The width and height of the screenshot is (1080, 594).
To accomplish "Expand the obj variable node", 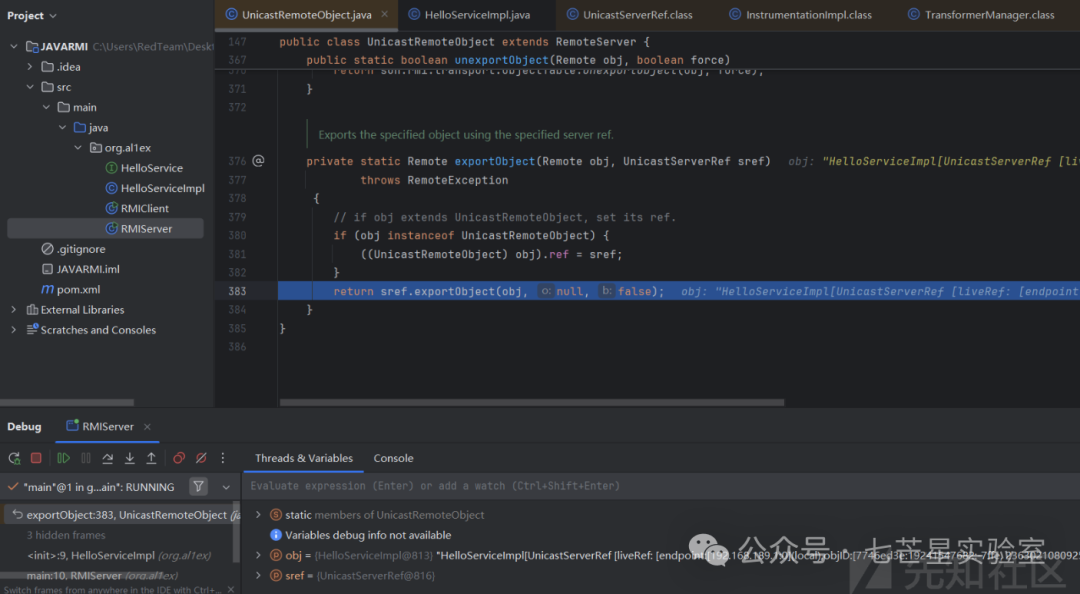I will pos(258,555).
